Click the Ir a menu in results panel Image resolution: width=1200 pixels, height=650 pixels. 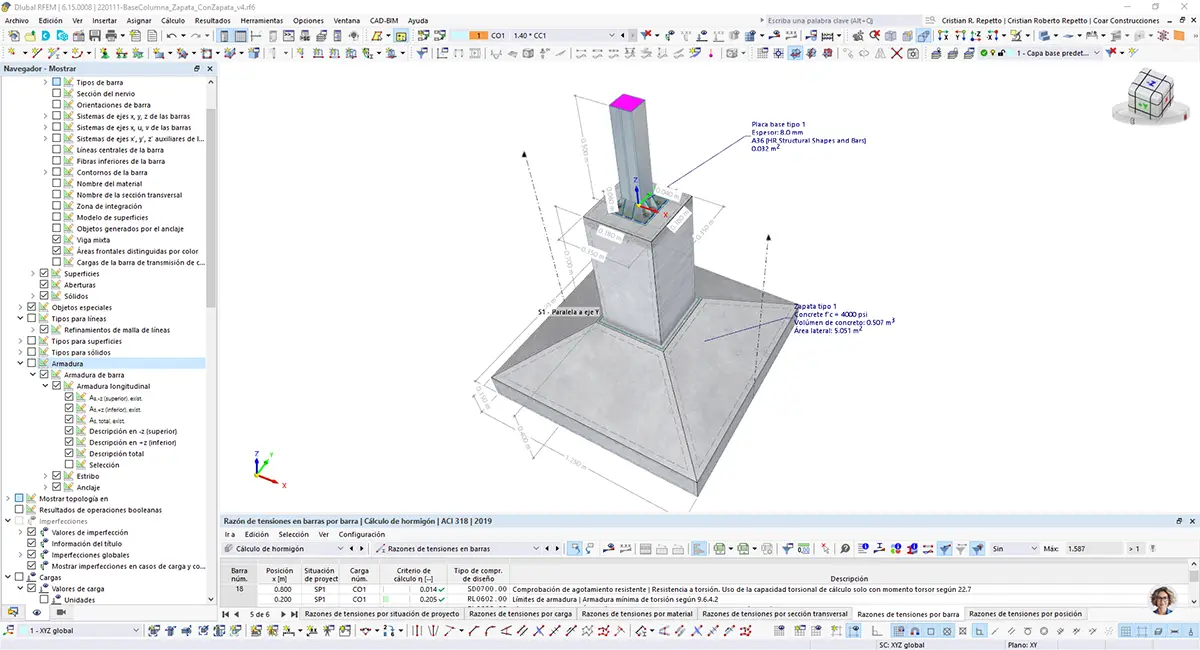pyautogui.click(x=230, y=534)
